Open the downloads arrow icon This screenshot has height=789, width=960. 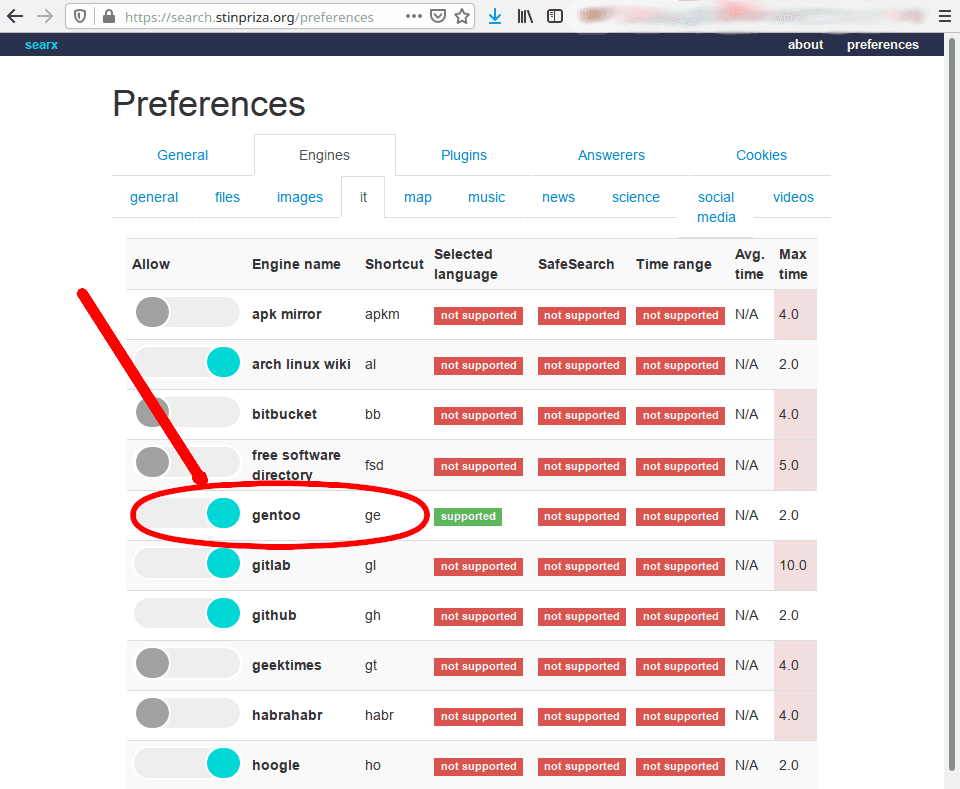click(495, 17)
